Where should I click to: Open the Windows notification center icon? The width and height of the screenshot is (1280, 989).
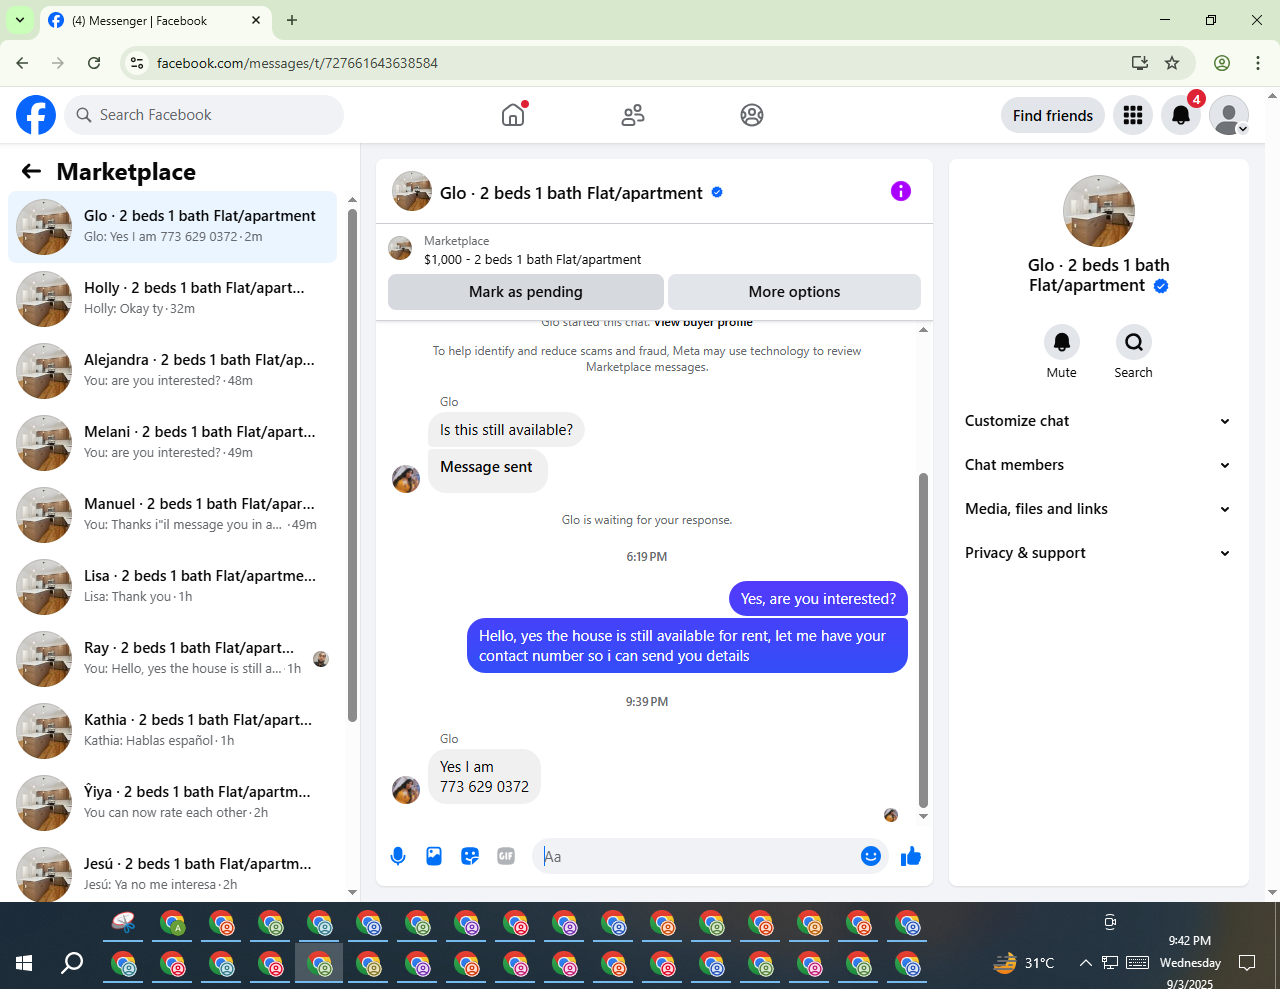point(1247,963)
